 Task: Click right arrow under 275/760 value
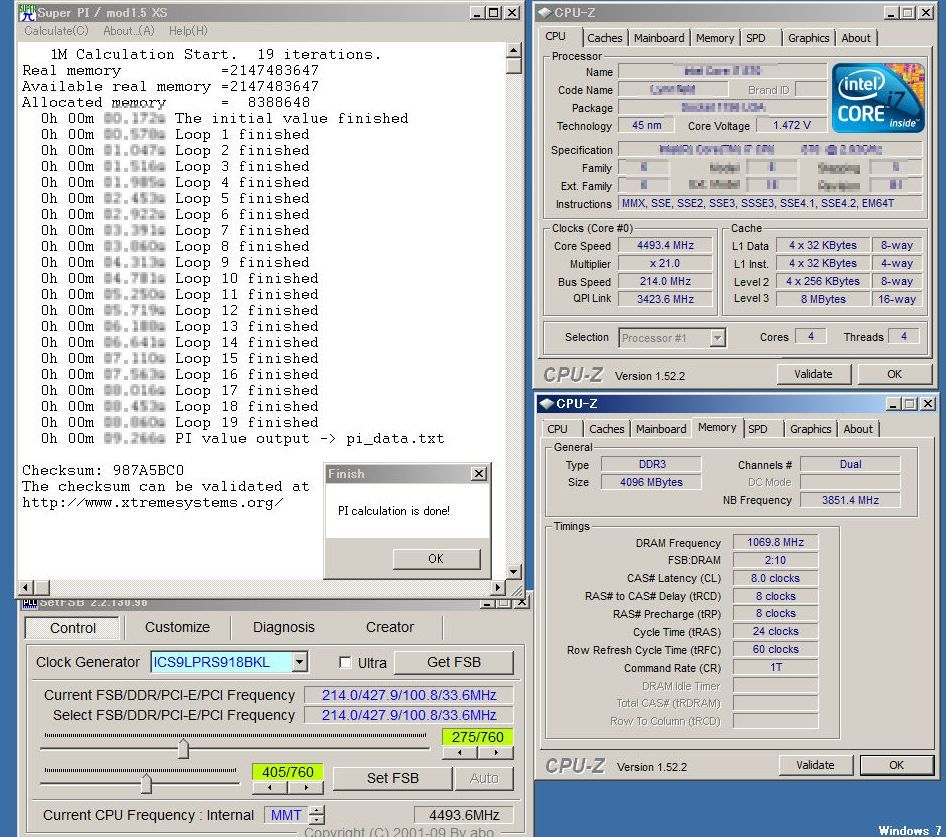[496, 753]
